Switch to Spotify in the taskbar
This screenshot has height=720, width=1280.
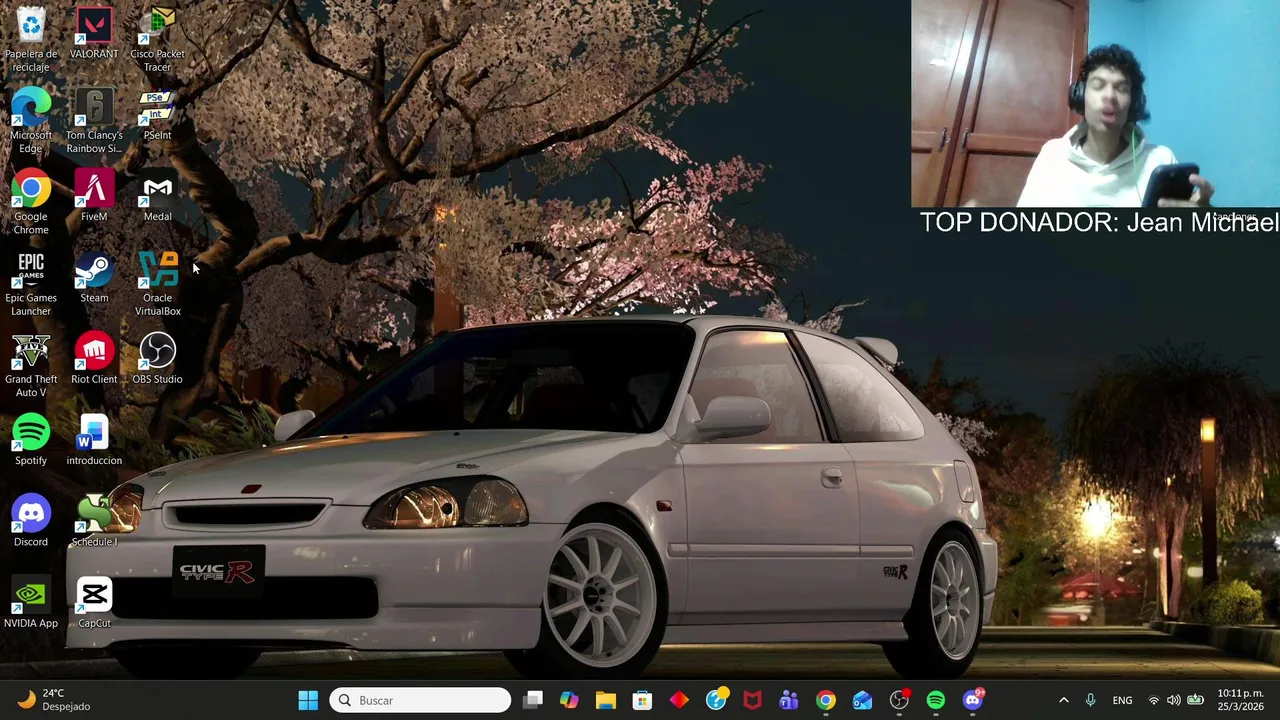(935, 700)
